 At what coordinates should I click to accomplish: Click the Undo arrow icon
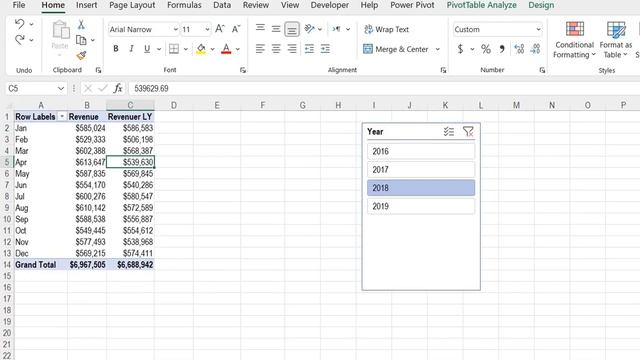coord(19,24)
